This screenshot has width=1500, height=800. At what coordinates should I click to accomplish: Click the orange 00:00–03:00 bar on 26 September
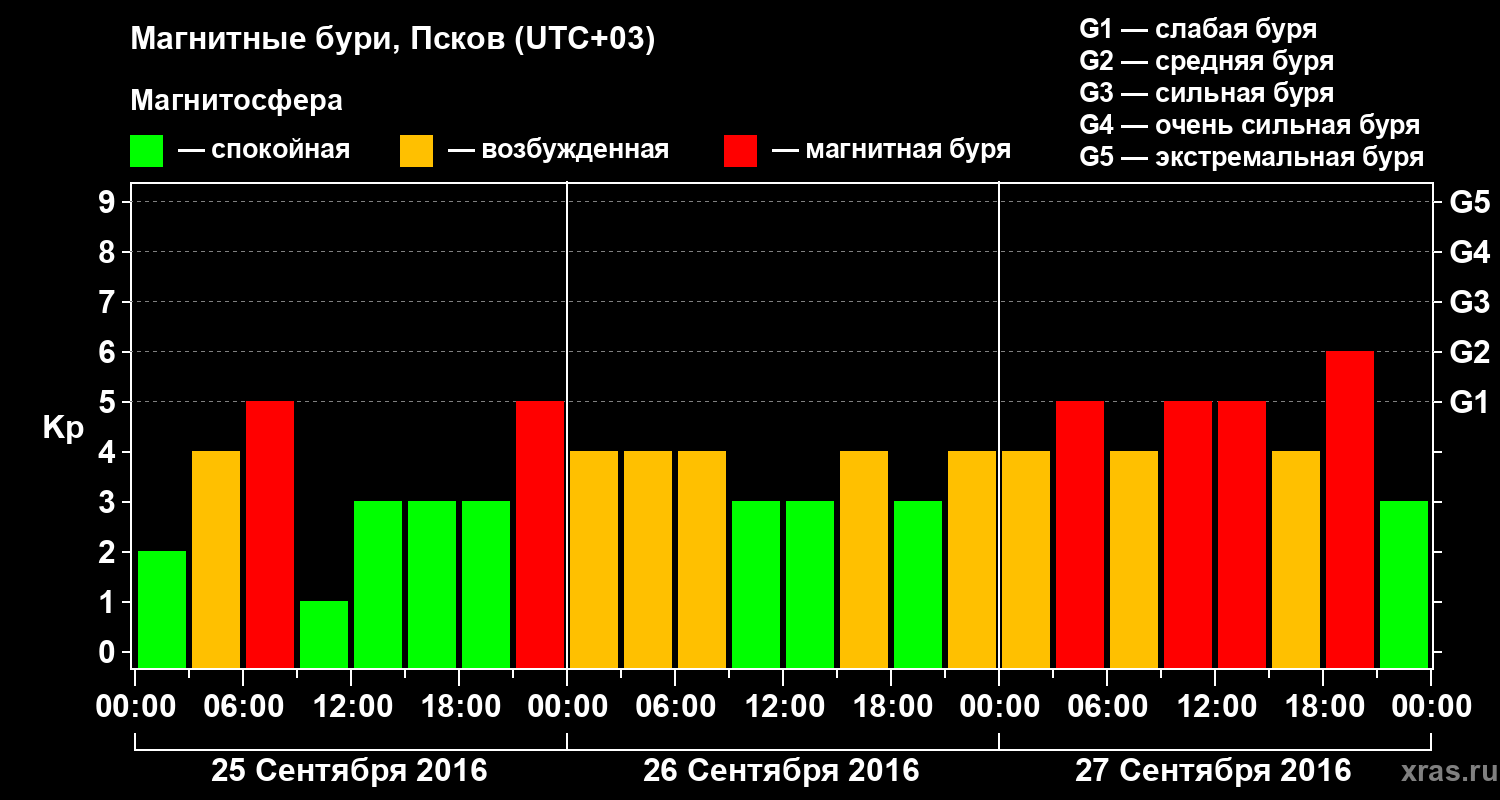(594, 559)
